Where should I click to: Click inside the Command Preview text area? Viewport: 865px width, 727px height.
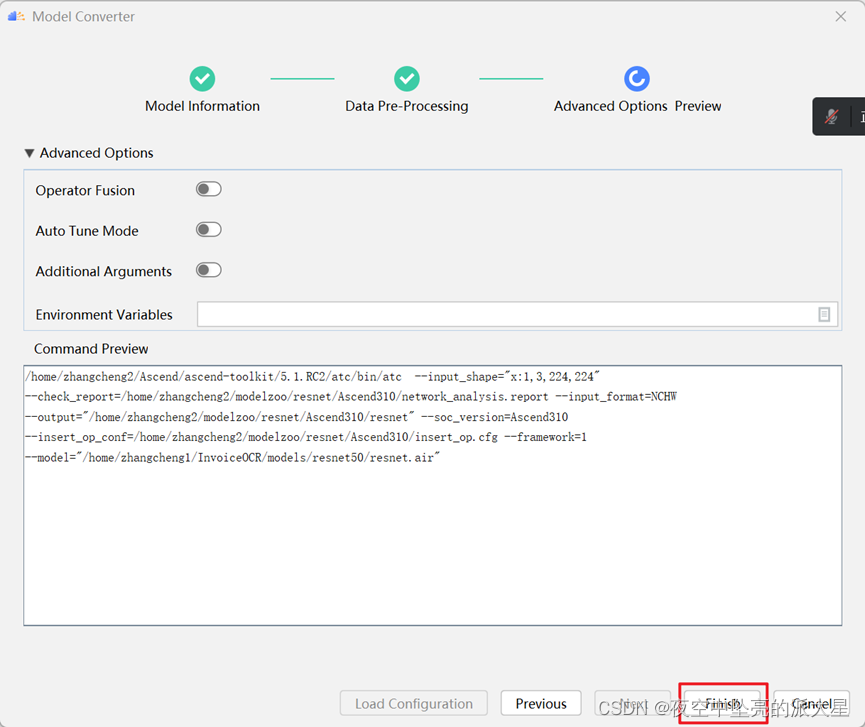432,495
